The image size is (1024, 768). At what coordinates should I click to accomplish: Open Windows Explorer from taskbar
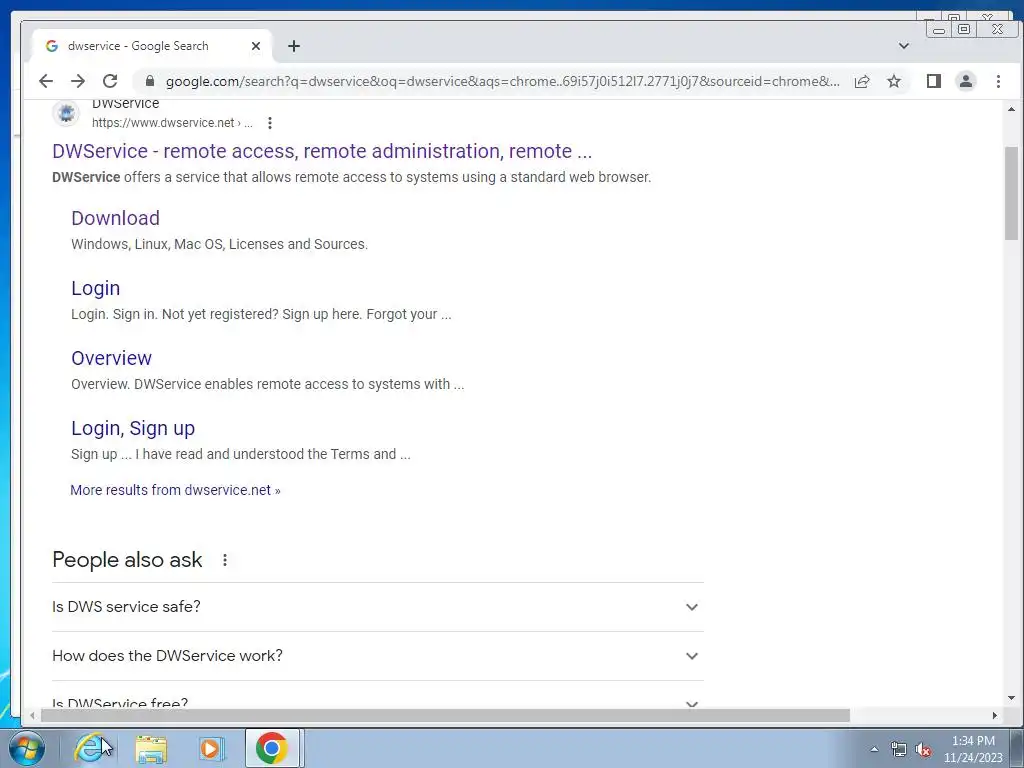point(152,748)
